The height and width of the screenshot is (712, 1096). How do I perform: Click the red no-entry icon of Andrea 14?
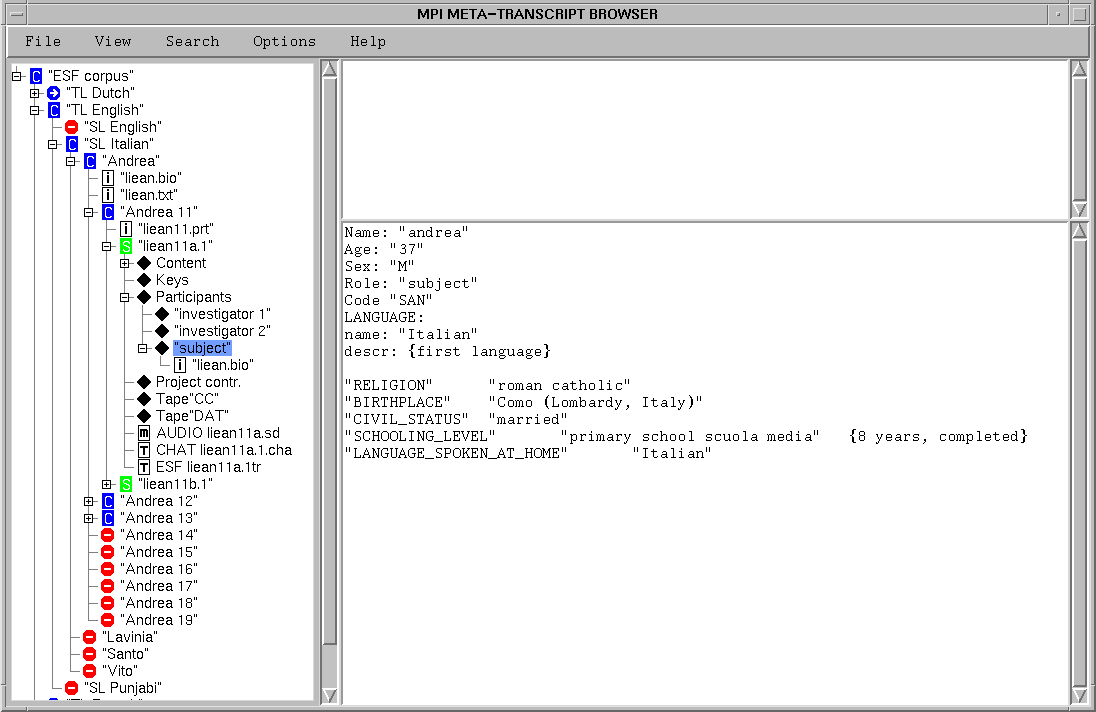(108, 535)
